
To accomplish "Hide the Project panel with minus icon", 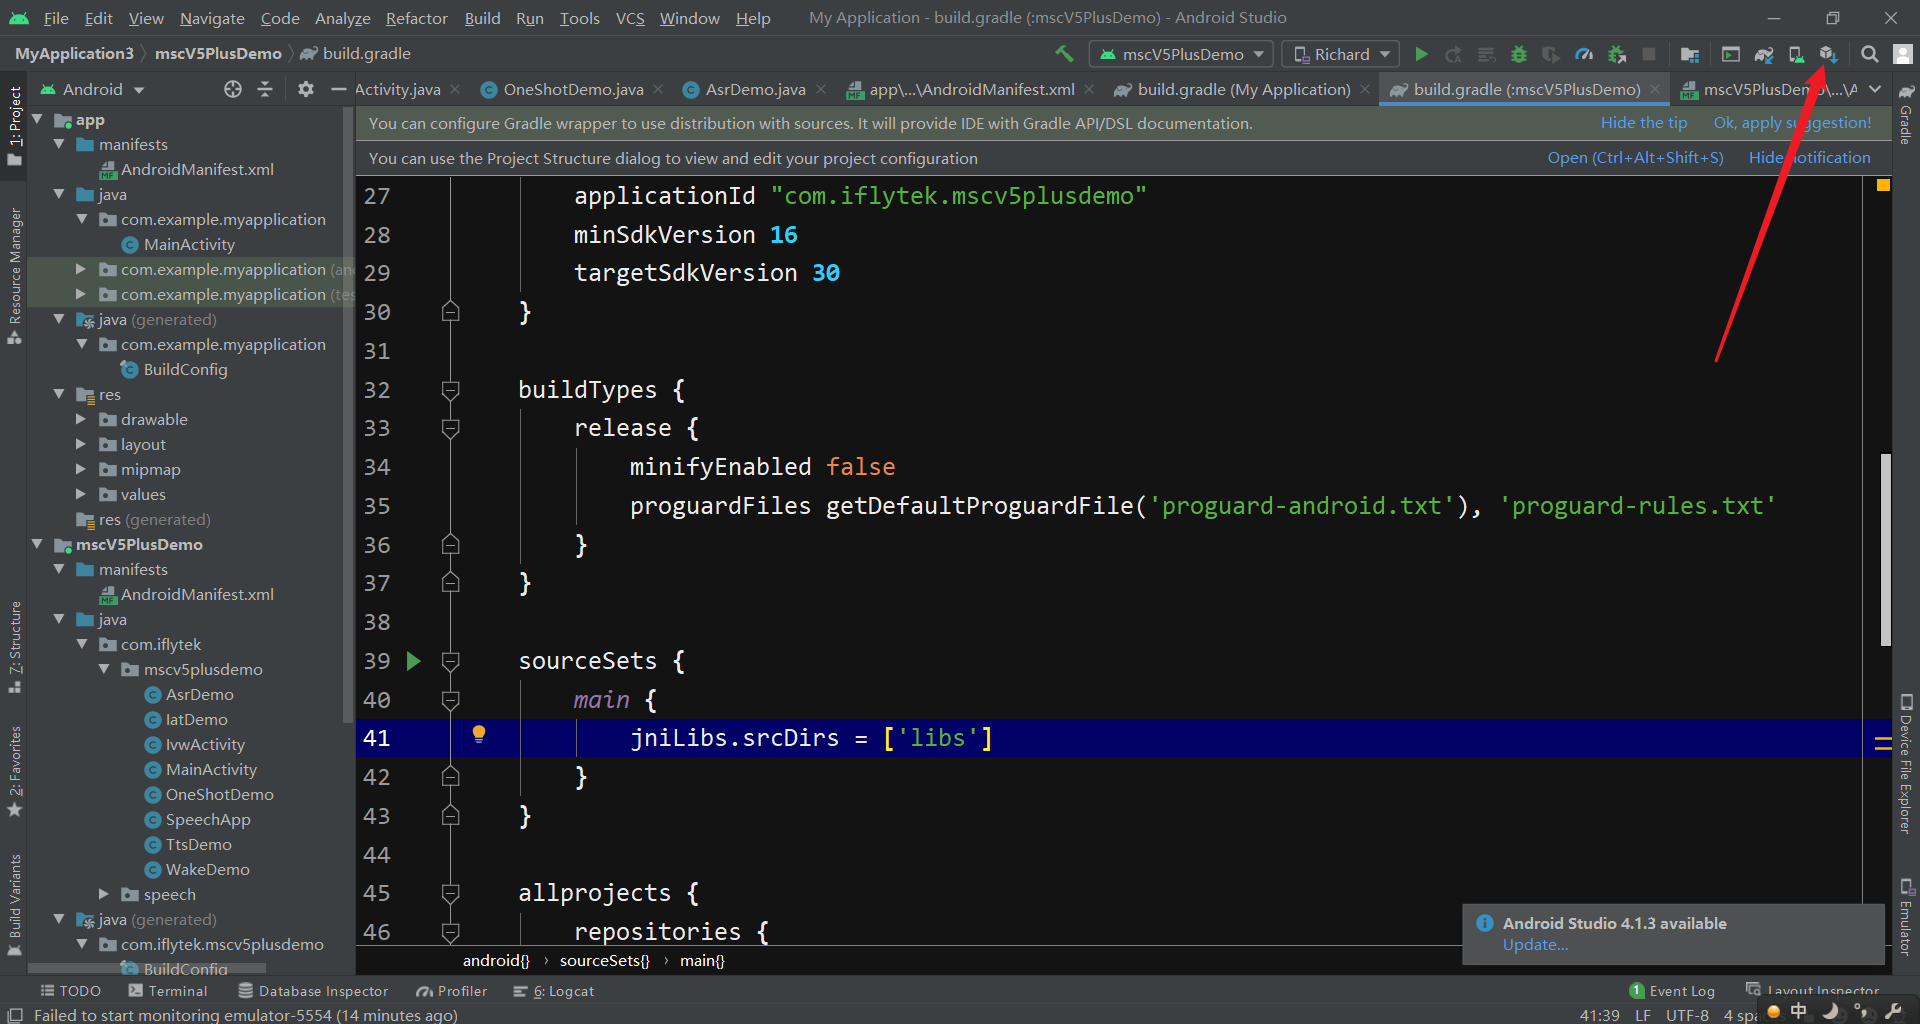I will click(x=338, y=89).
